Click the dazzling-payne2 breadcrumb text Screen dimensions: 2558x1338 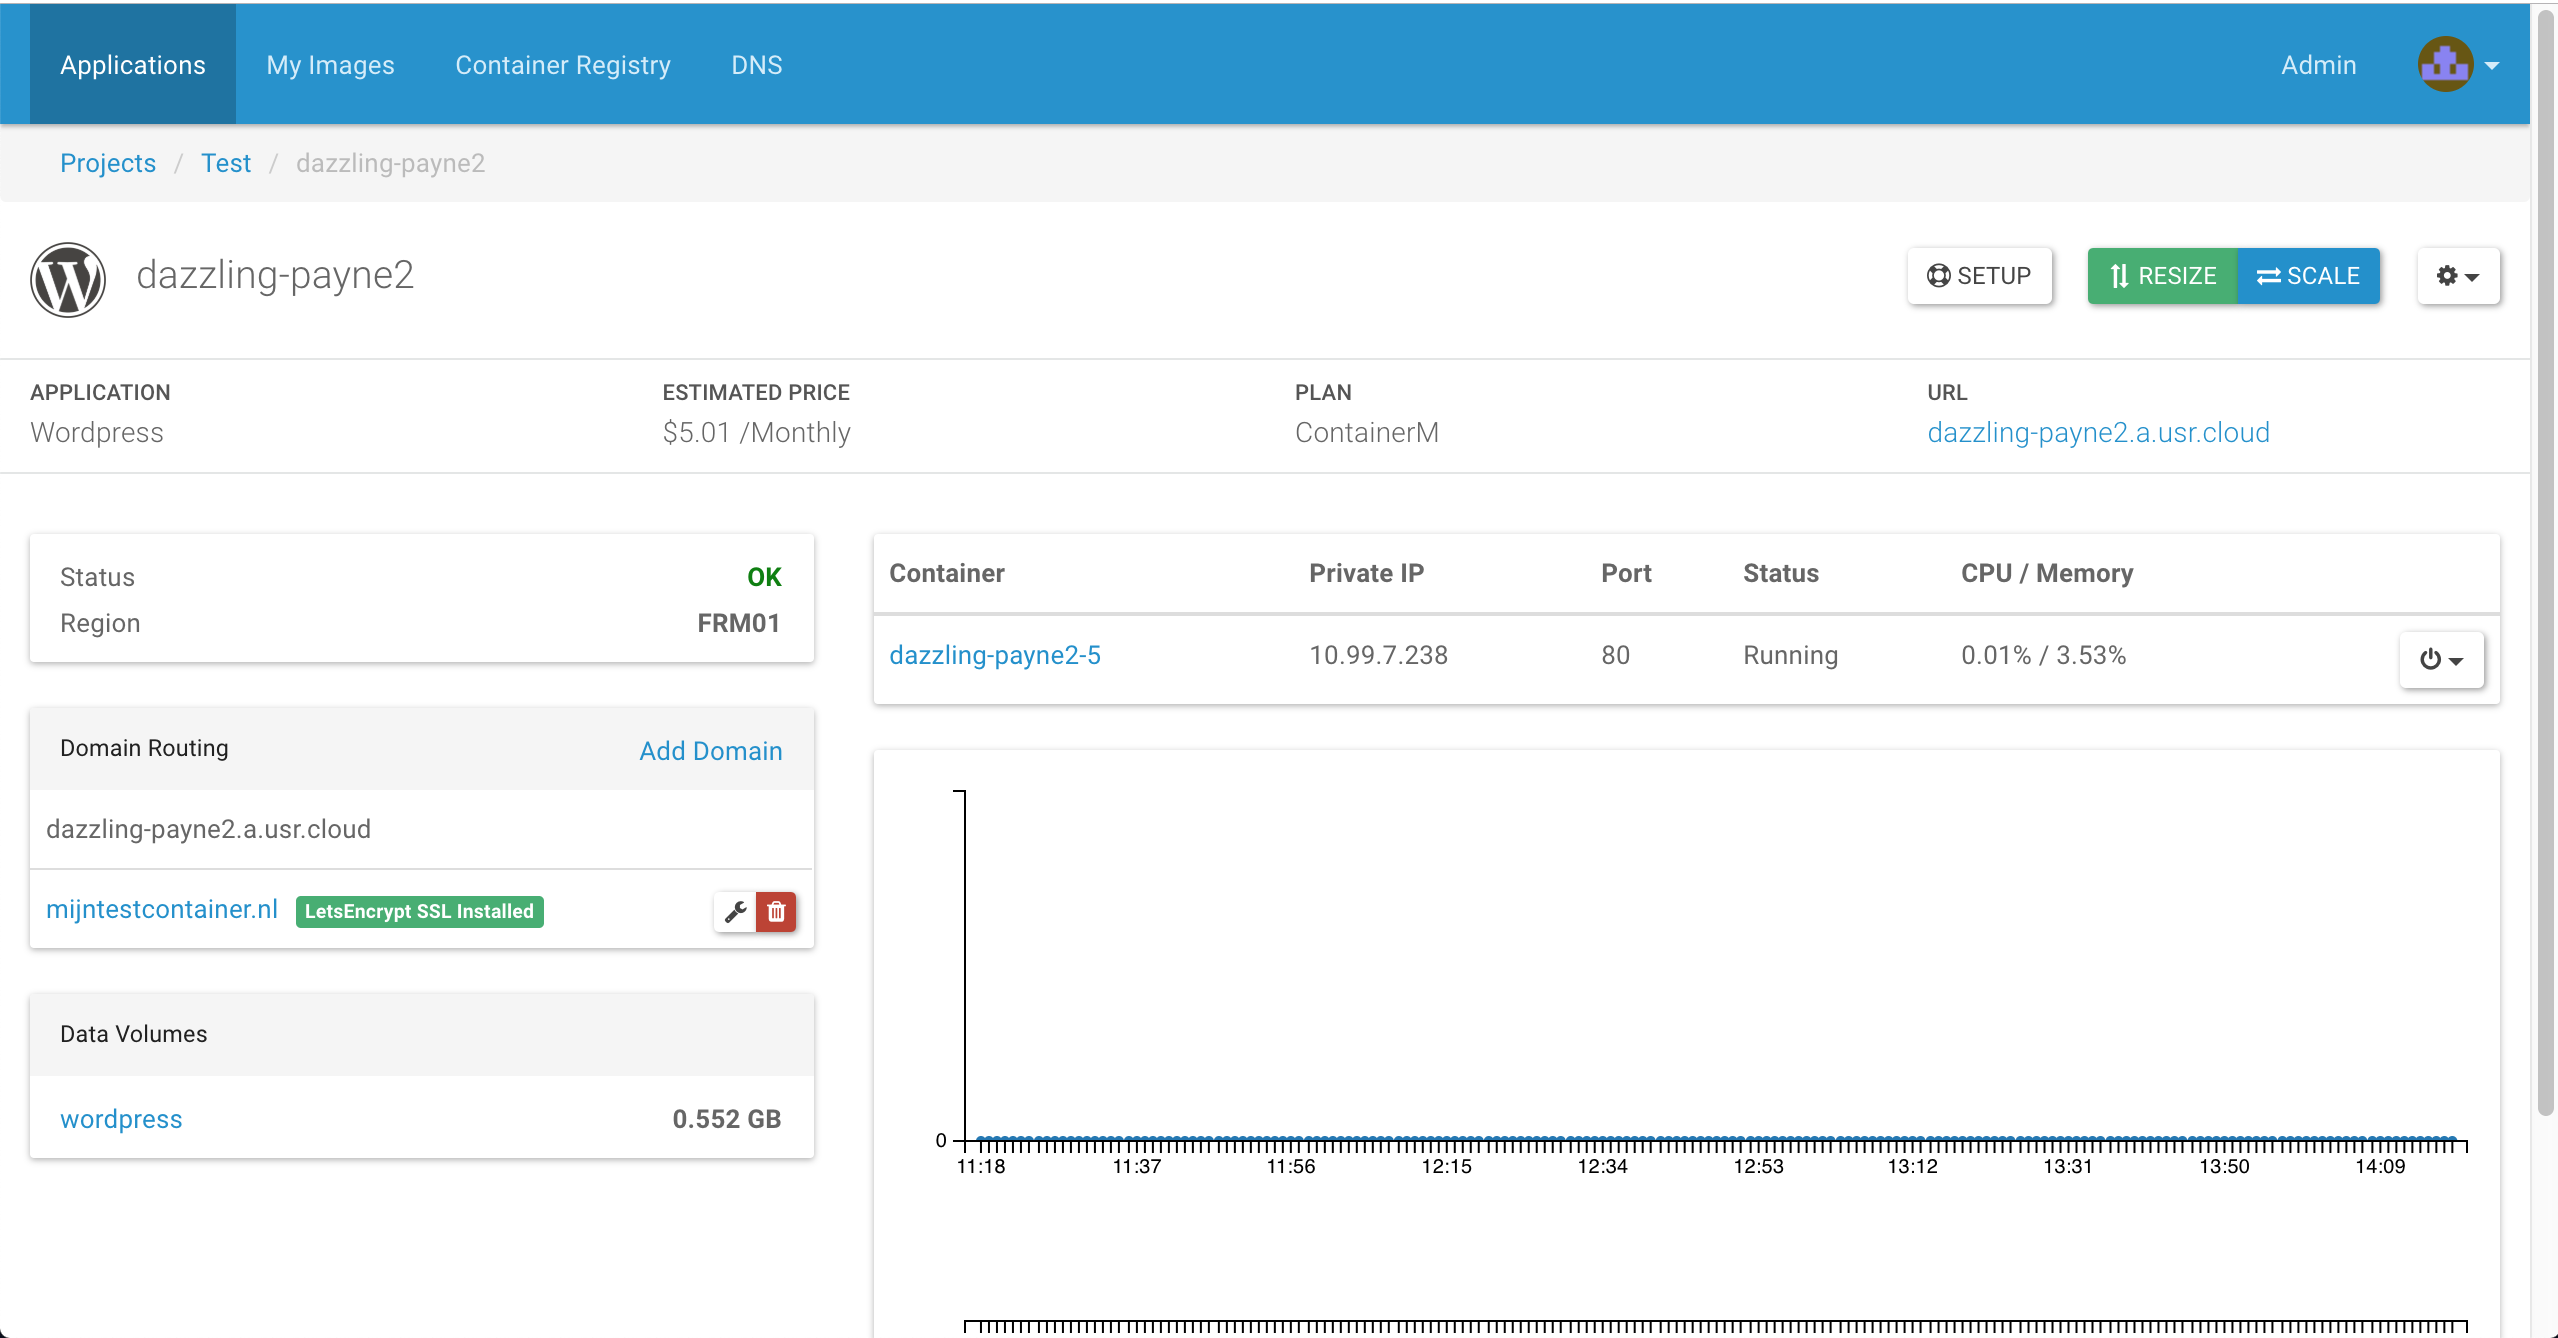coord(390,163)
